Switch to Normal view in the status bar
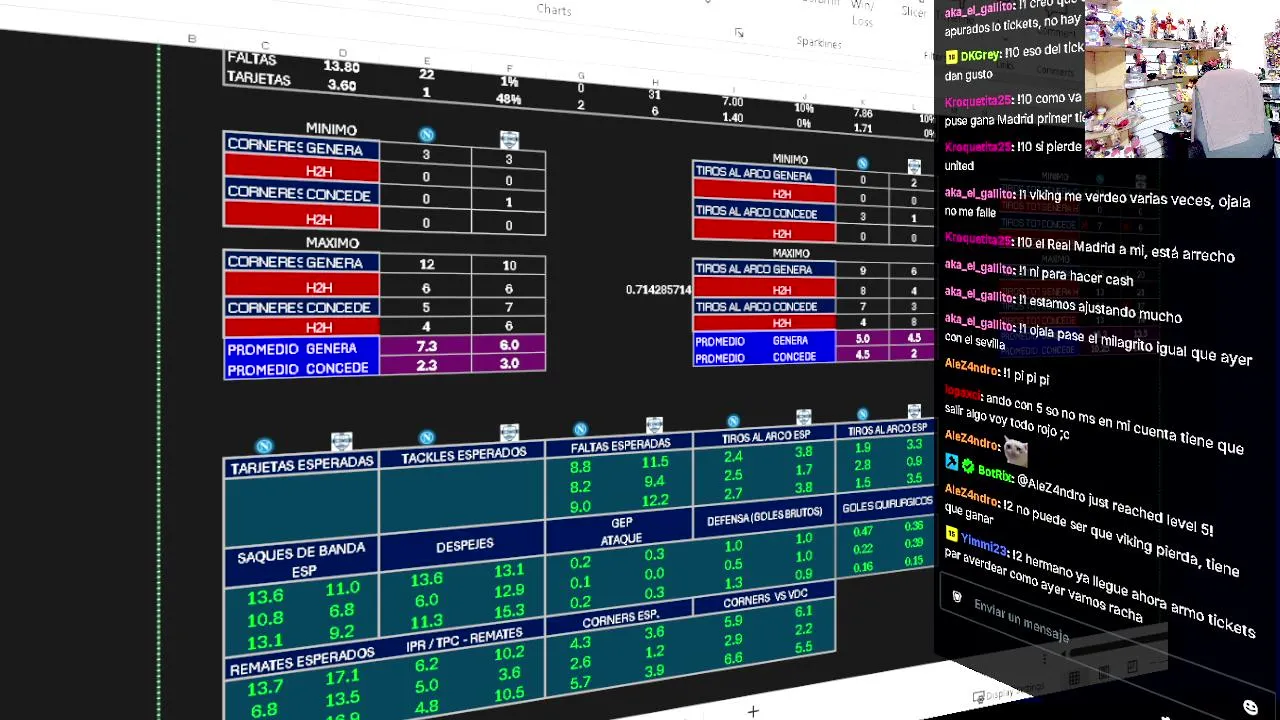This screenshot has width=1280, height=720. [1073, 678]
